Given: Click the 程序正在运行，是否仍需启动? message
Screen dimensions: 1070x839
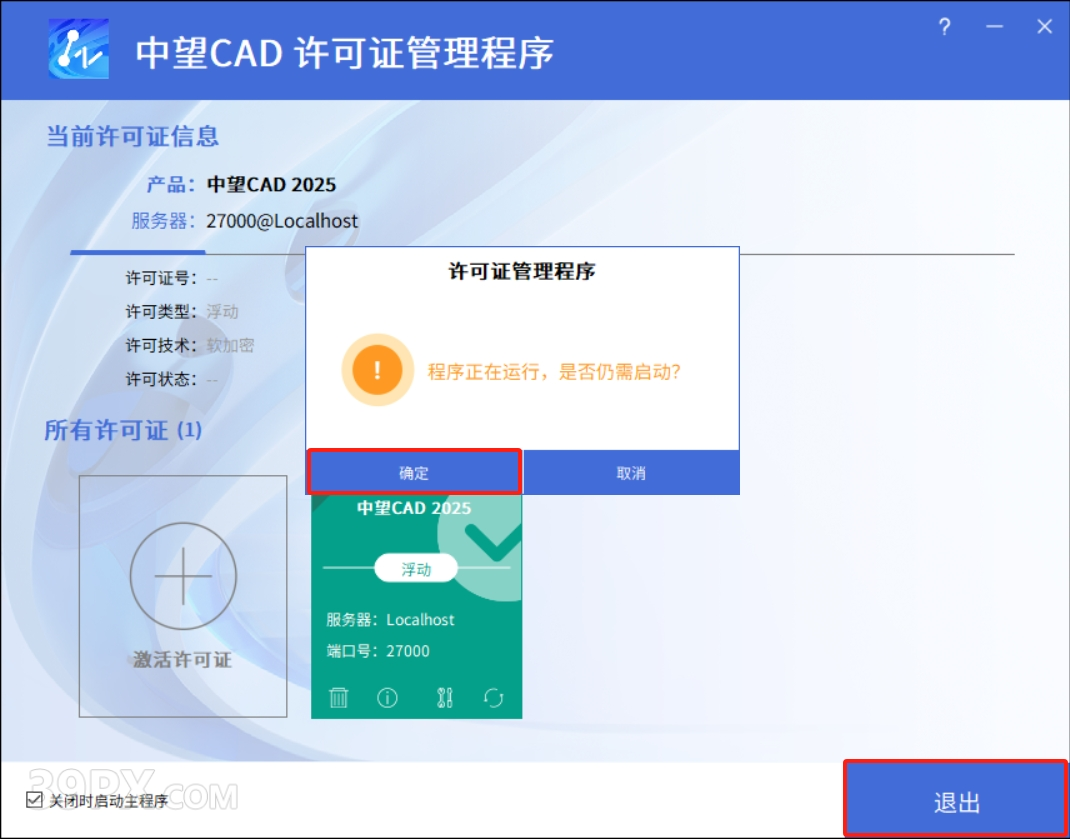Looking at the screenshot, I should pos(554,372).
